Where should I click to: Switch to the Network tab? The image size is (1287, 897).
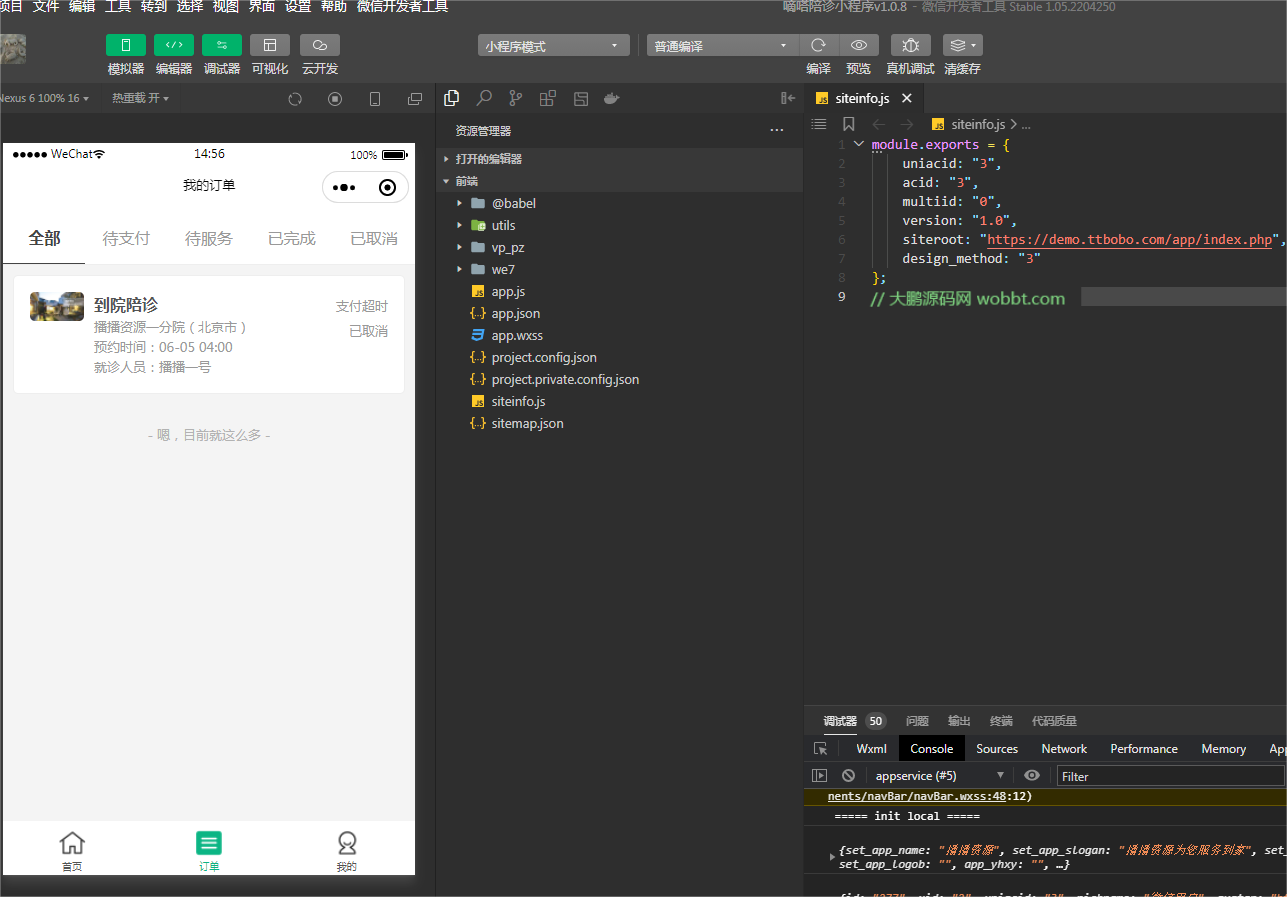tap(1064, 748)
